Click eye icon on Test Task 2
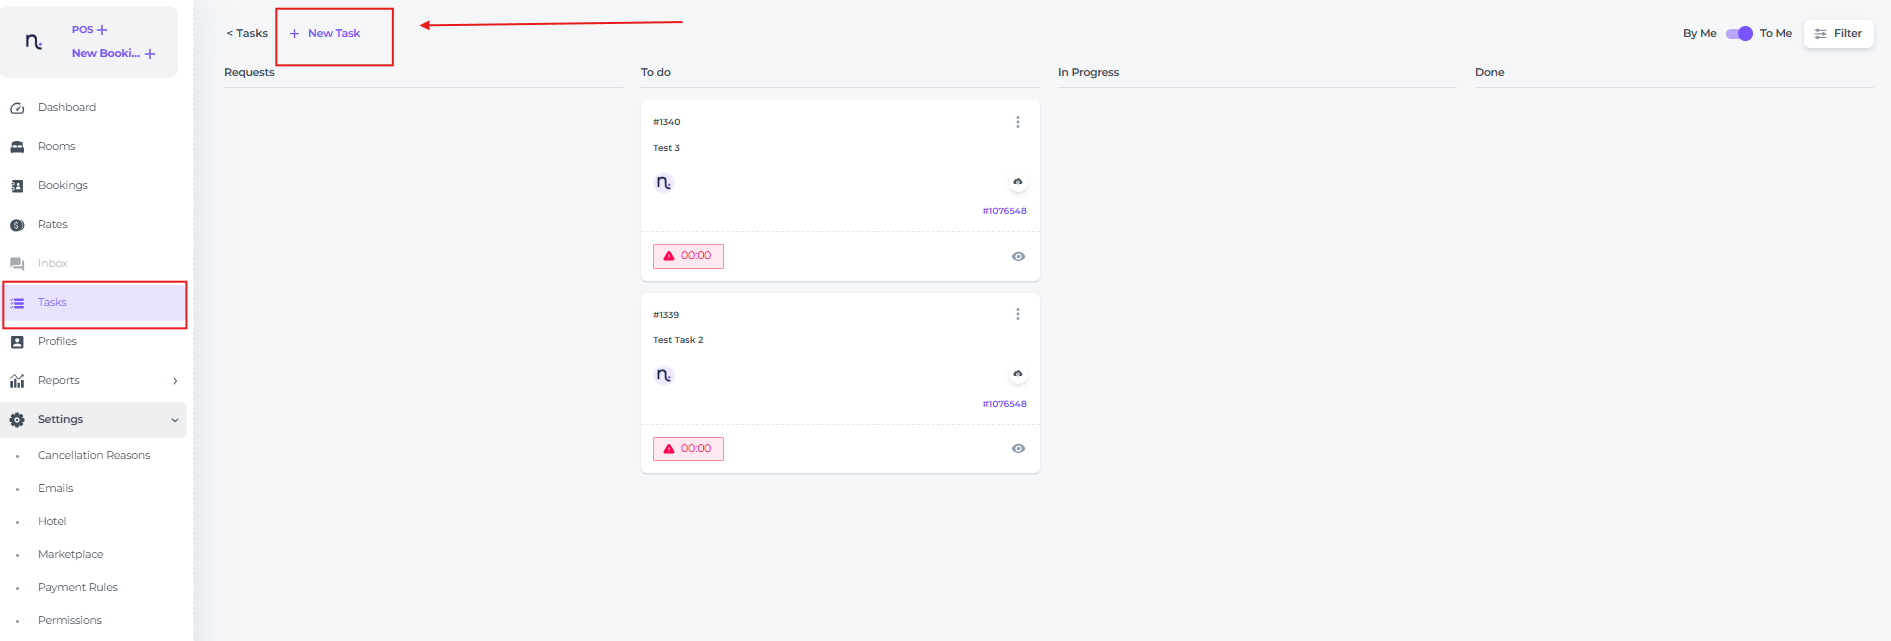The height and width of the screenshot is (641, 1891). click(x=1018, y=449)
